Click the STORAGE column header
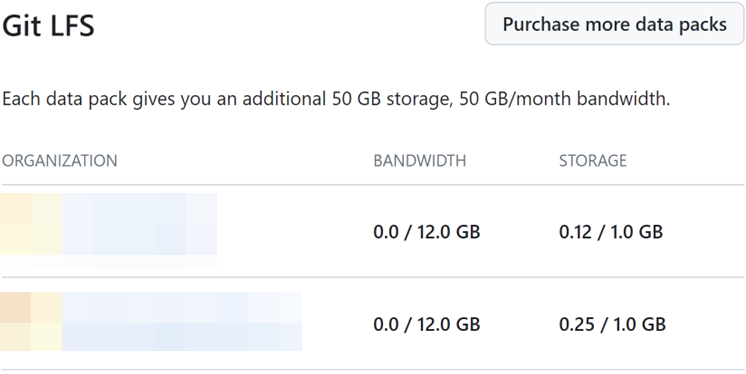 click(593, 161)
